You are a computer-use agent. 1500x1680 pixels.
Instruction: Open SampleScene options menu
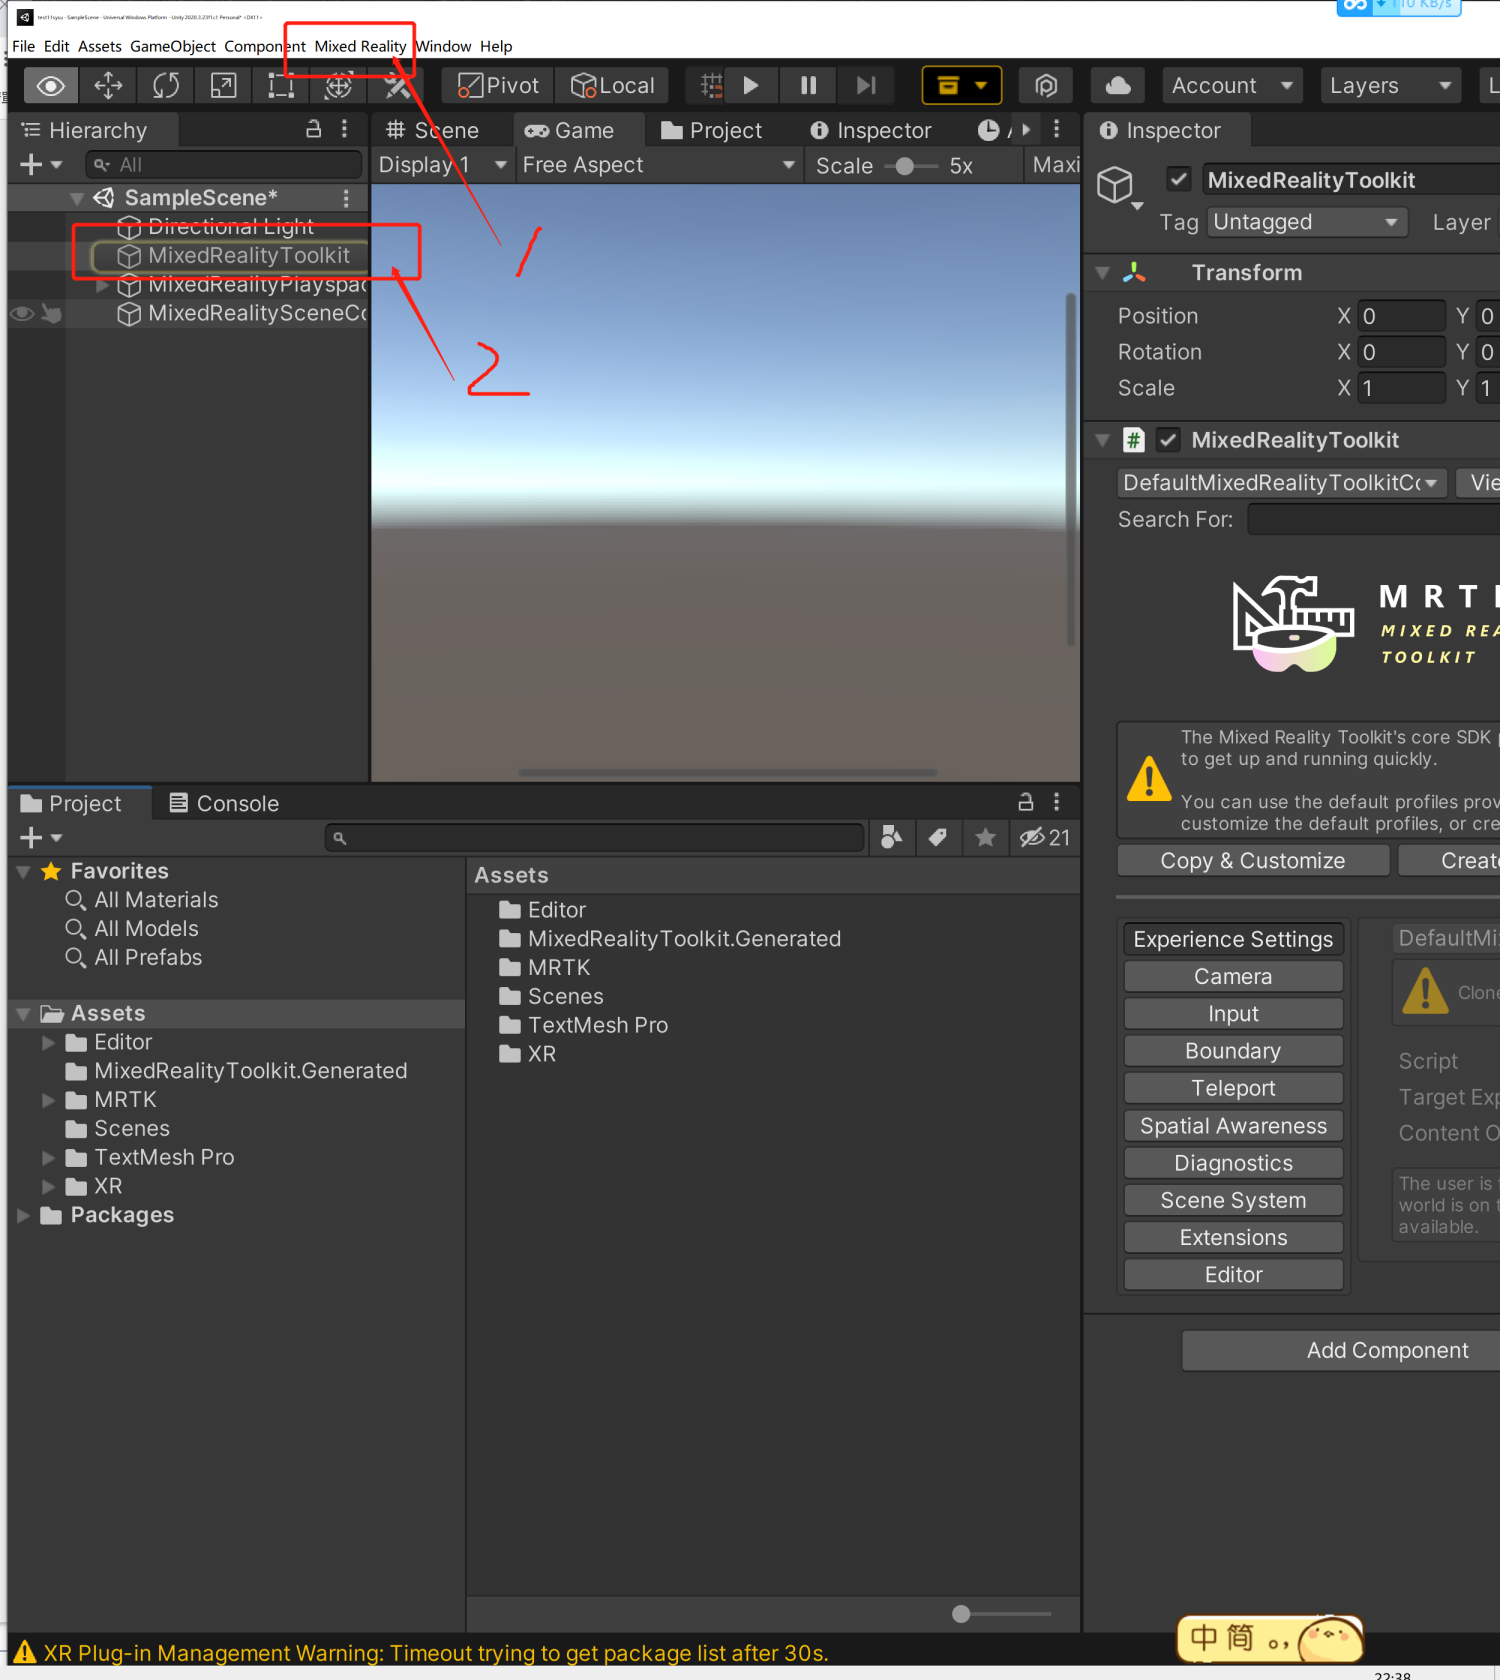tap(346, 198)
